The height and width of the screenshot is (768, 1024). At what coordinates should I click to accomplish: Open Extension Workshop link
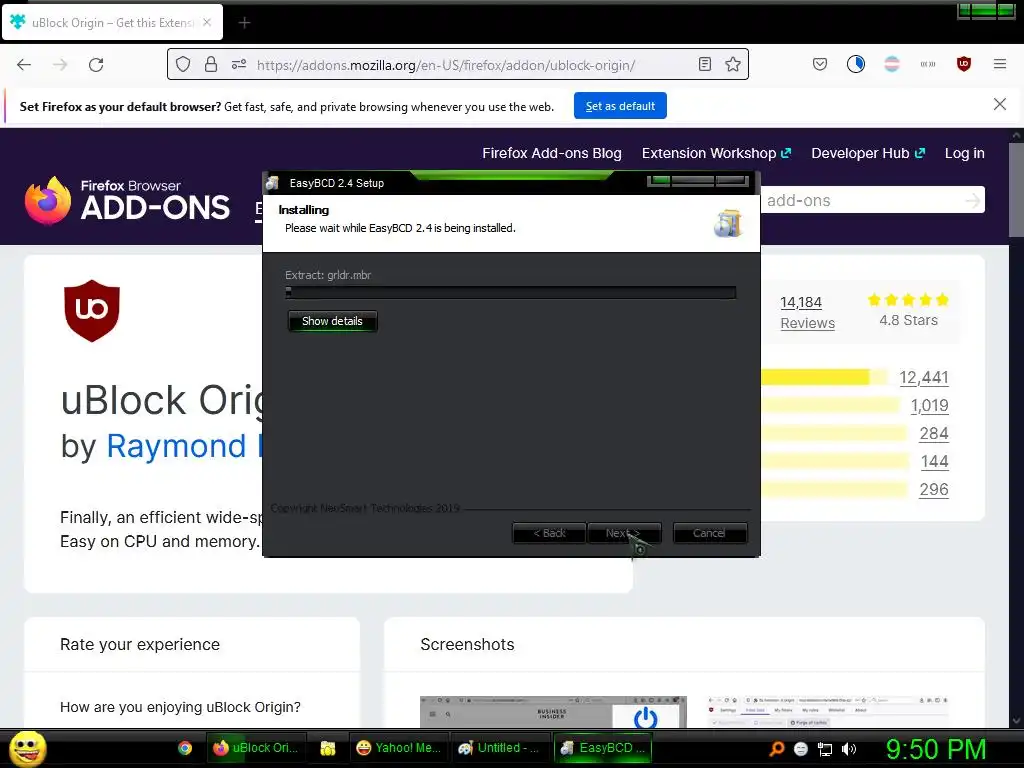pyautogui.click(x=716, y=153)
